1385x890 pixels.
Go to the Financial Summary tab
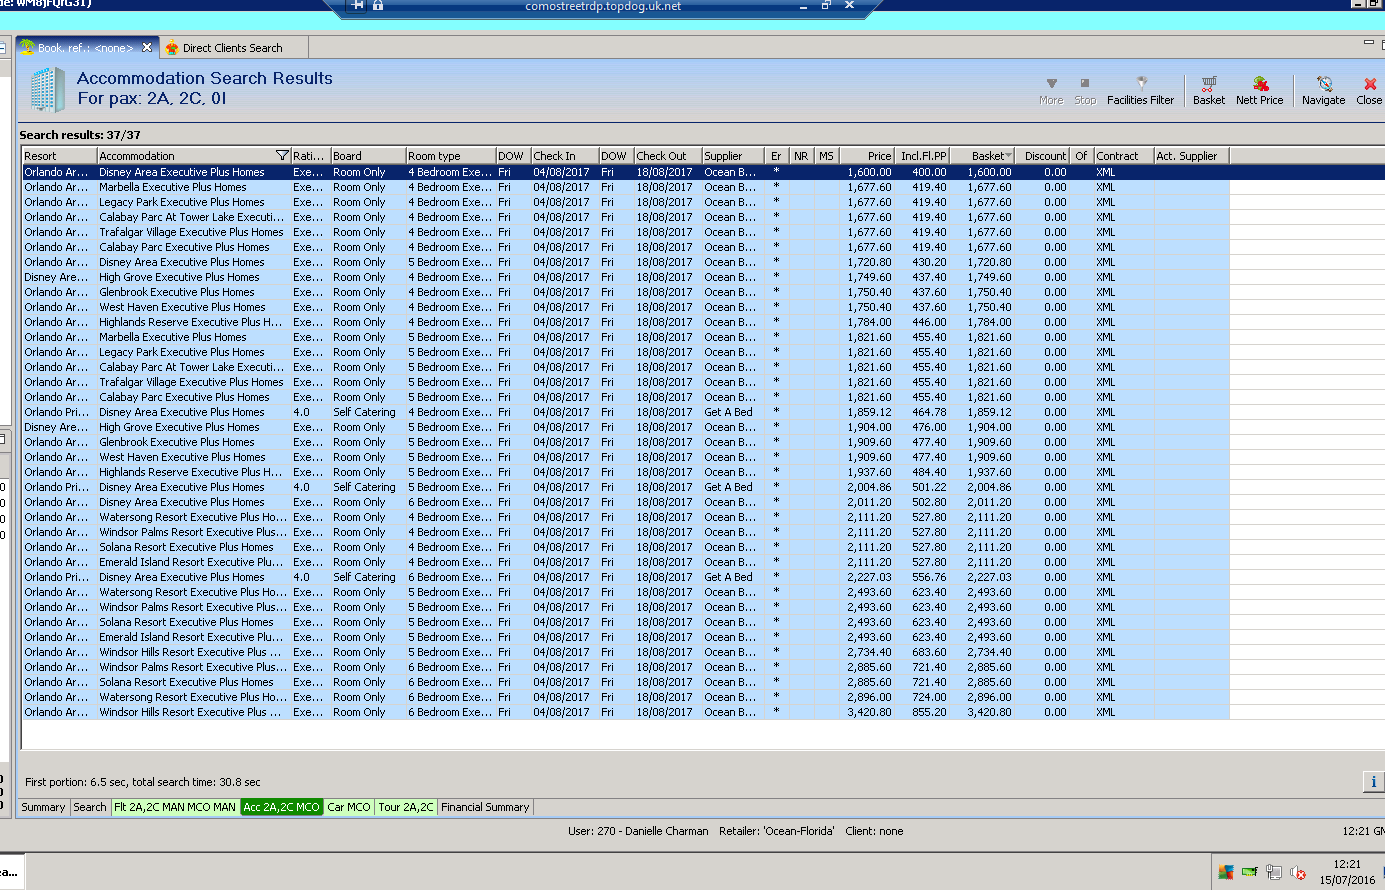[x=485, y=807]
